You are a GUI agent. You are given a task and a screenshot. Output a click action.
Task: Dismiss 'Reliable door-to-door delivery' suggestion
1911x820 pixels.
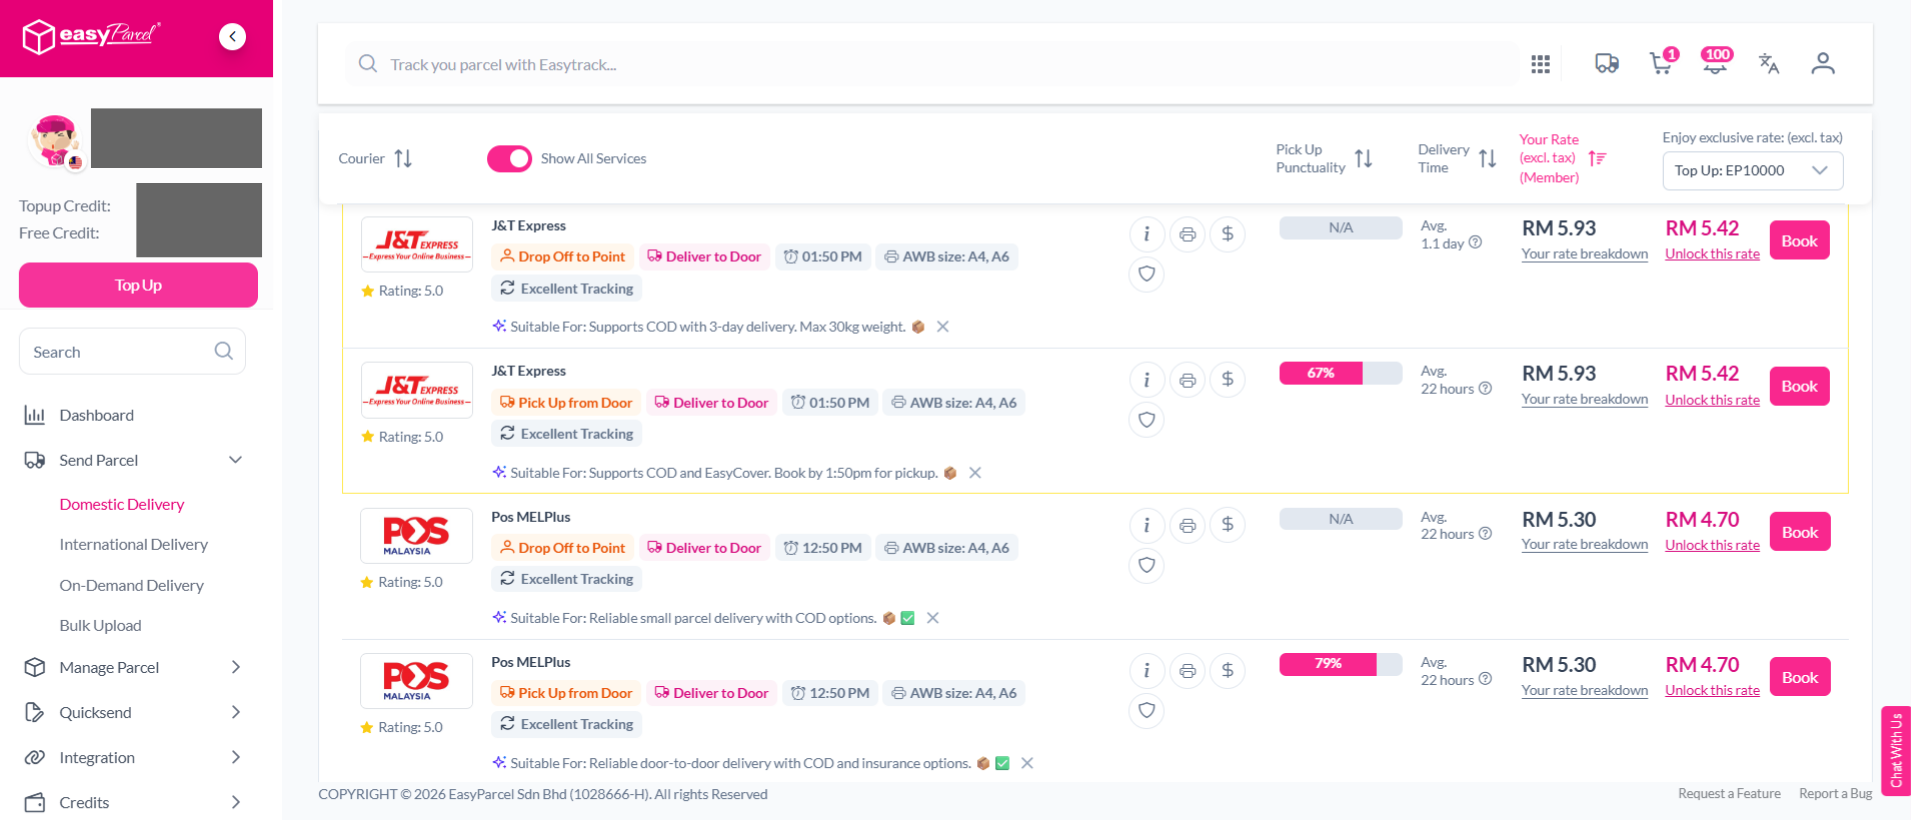1027,763
